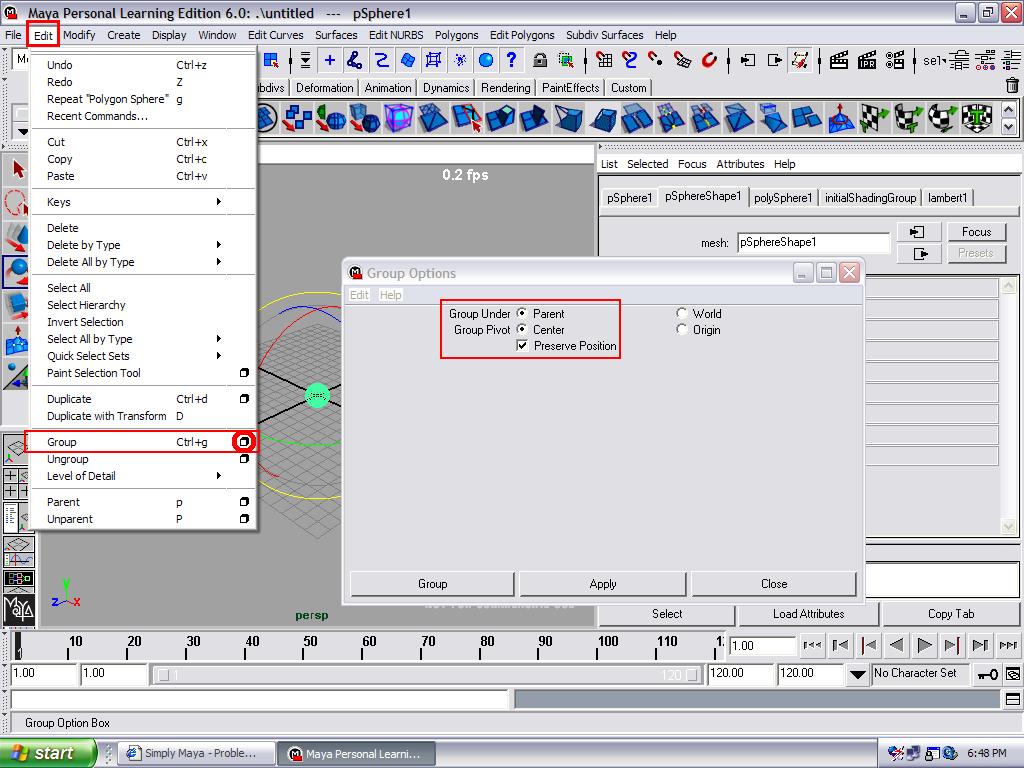Click the Load Attributes button
Image resolution: width=1024 pixels, height=768 pixels.
coord(808,614)
